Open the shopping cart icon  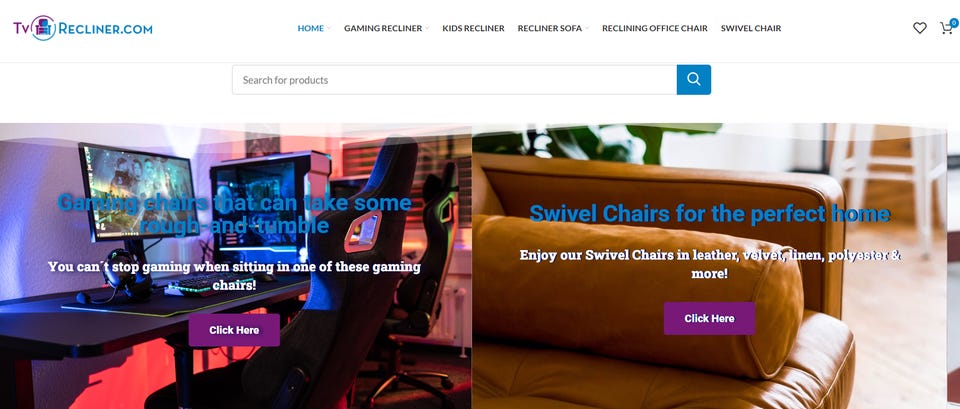(947, 28)
